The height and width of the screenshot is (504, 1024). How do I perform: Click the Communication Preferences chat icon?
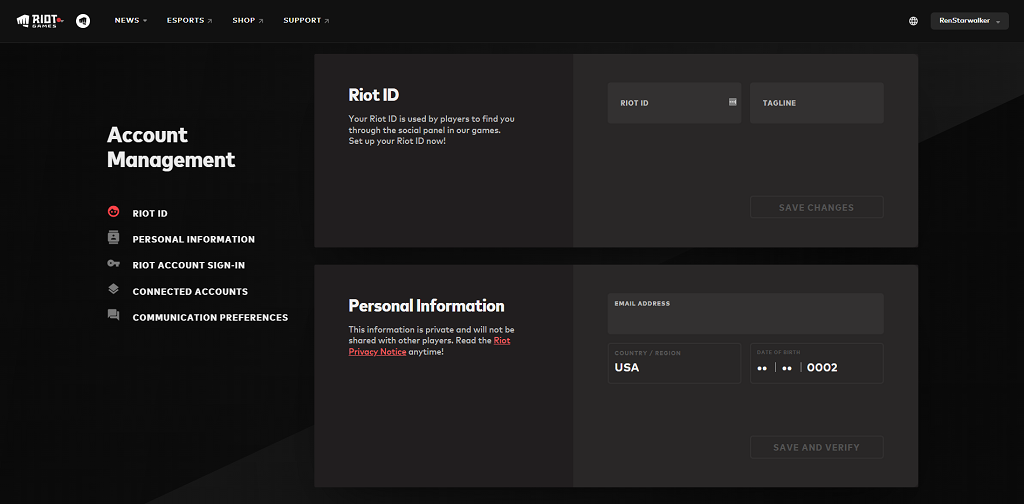point(113,316)
